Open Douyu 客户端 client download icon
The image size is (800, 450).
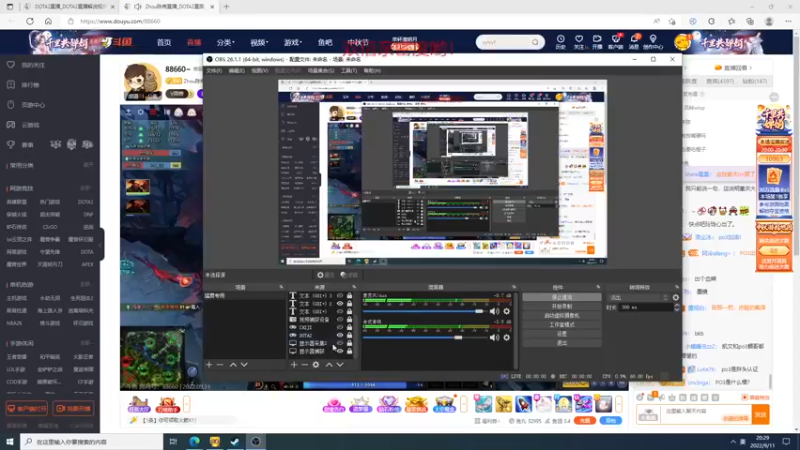615,42
